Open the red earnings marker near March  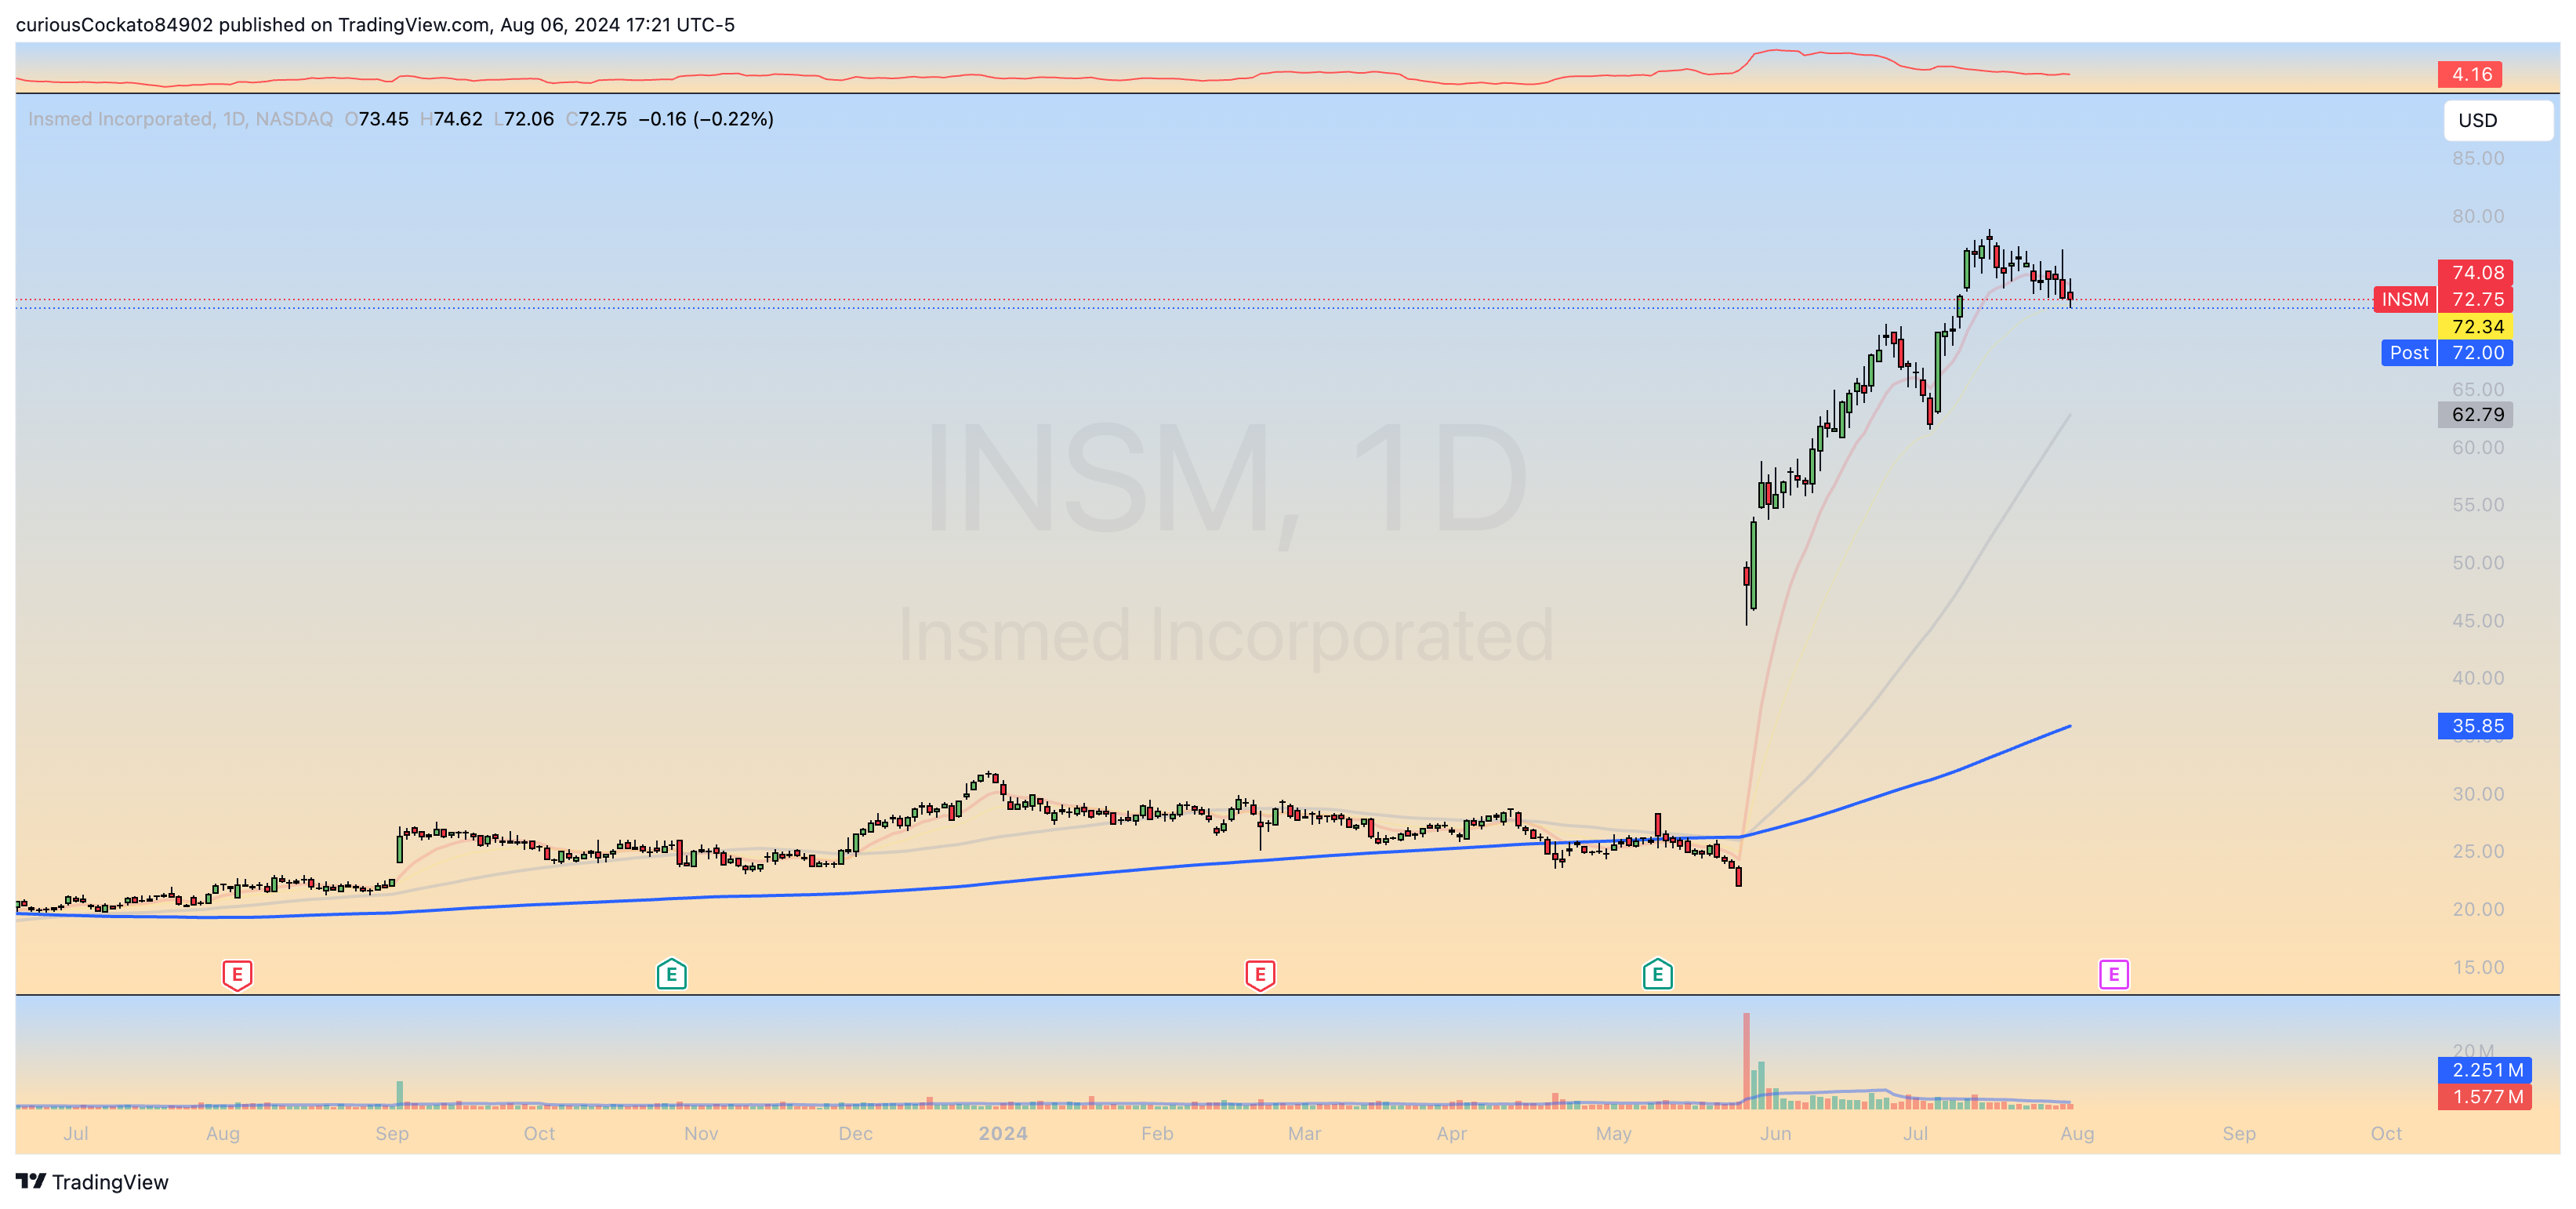pyautogui.click(x=1260, y=974)
